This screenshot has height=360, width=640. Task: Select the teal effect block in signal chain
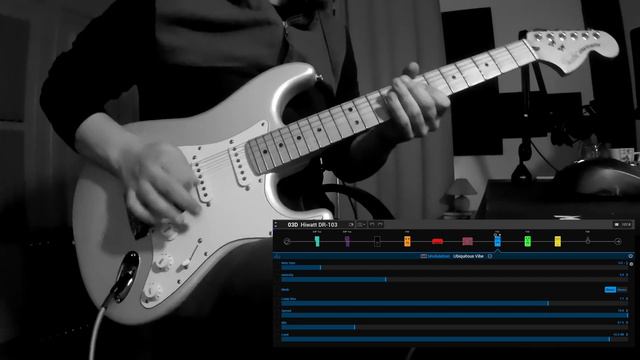pos(317,242)
